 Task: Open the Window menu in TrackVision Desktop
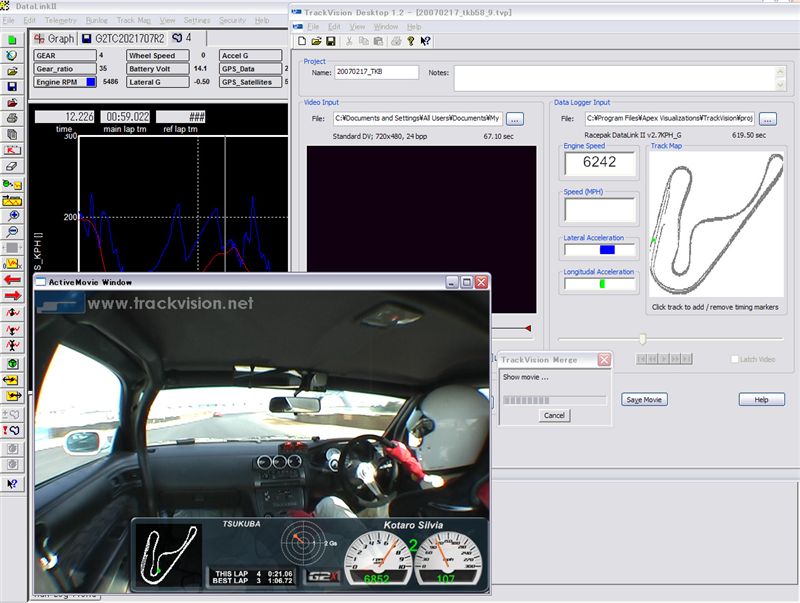point(386,27)
